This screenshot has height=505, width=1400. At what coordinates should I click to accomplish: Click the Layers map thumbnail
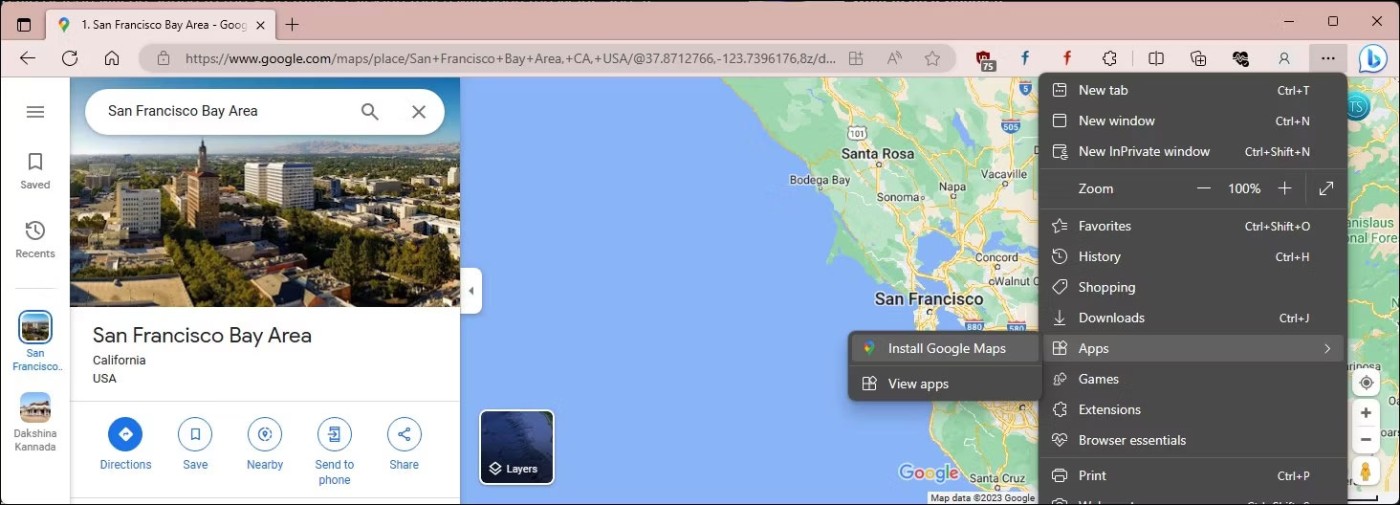pos(517,447)
